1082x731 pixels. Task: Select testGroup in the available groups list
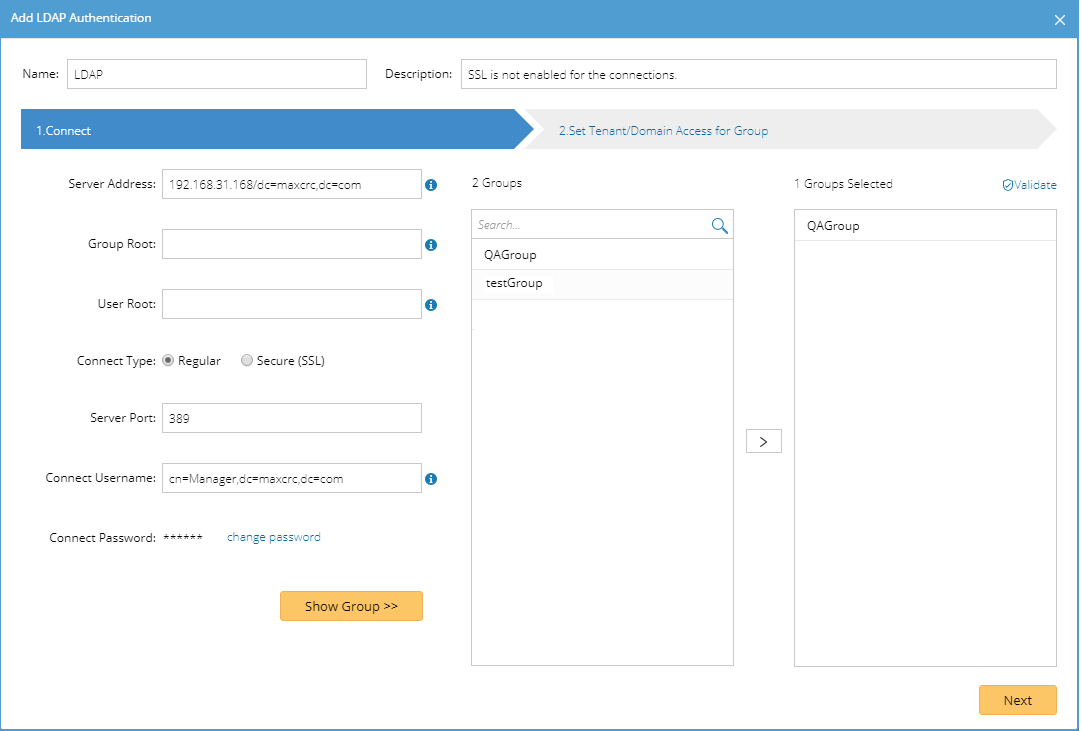pos(514,284)
